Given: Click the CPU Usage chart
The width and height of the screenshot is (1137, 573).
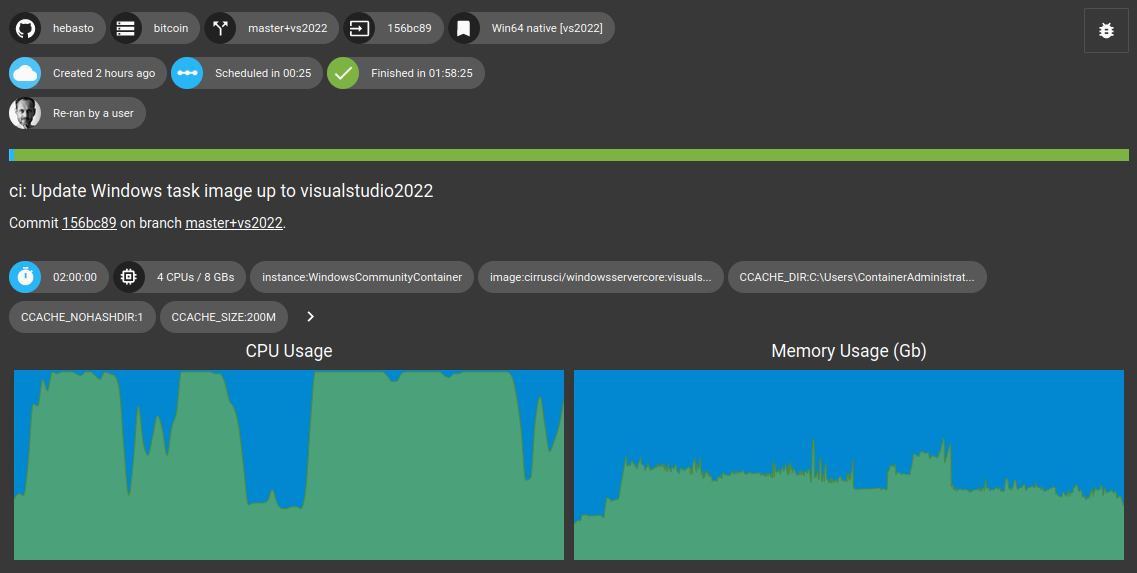Looking at the screenshot, I should pos(289,465).
